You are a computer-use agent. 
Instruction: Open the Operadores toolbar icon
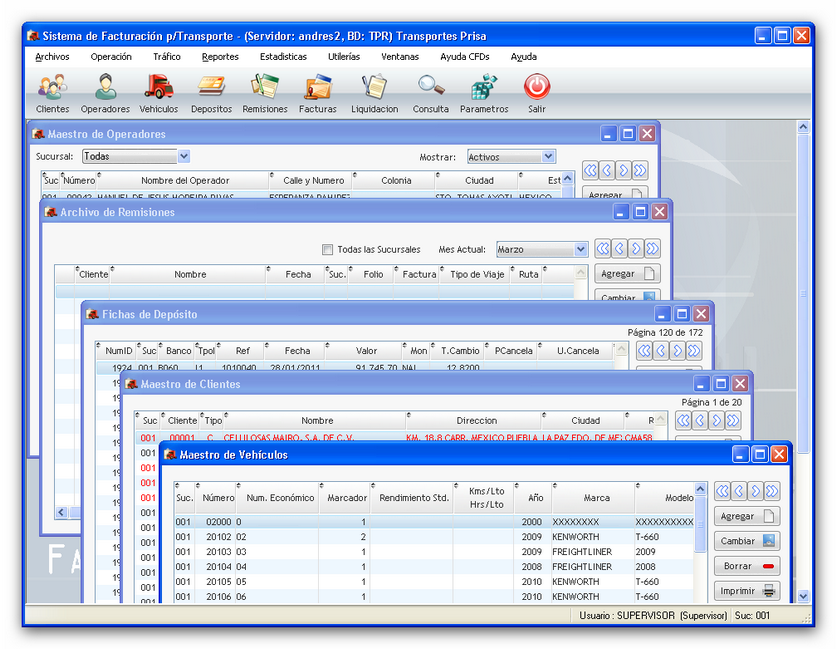pyautogui.click(x=105, y=94)
